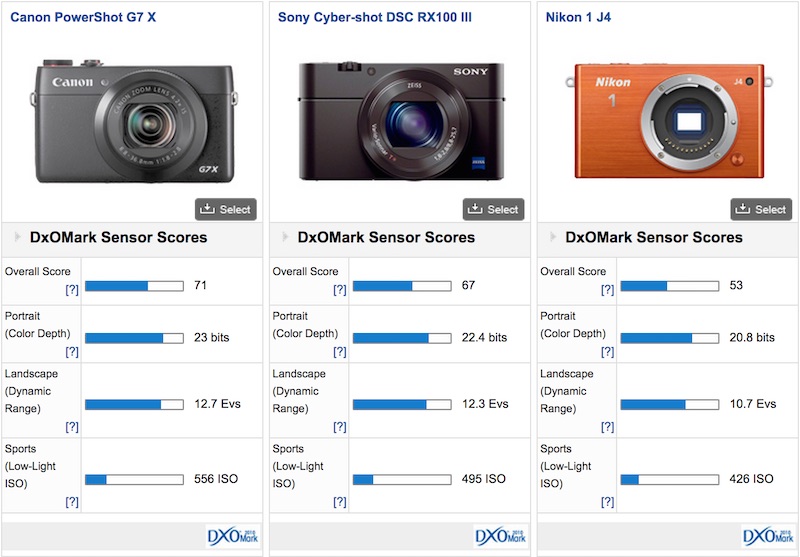Screen dimensions: 800x557
Task: Open Overall Score help [?] for Sony
Action: pos(340,290)
